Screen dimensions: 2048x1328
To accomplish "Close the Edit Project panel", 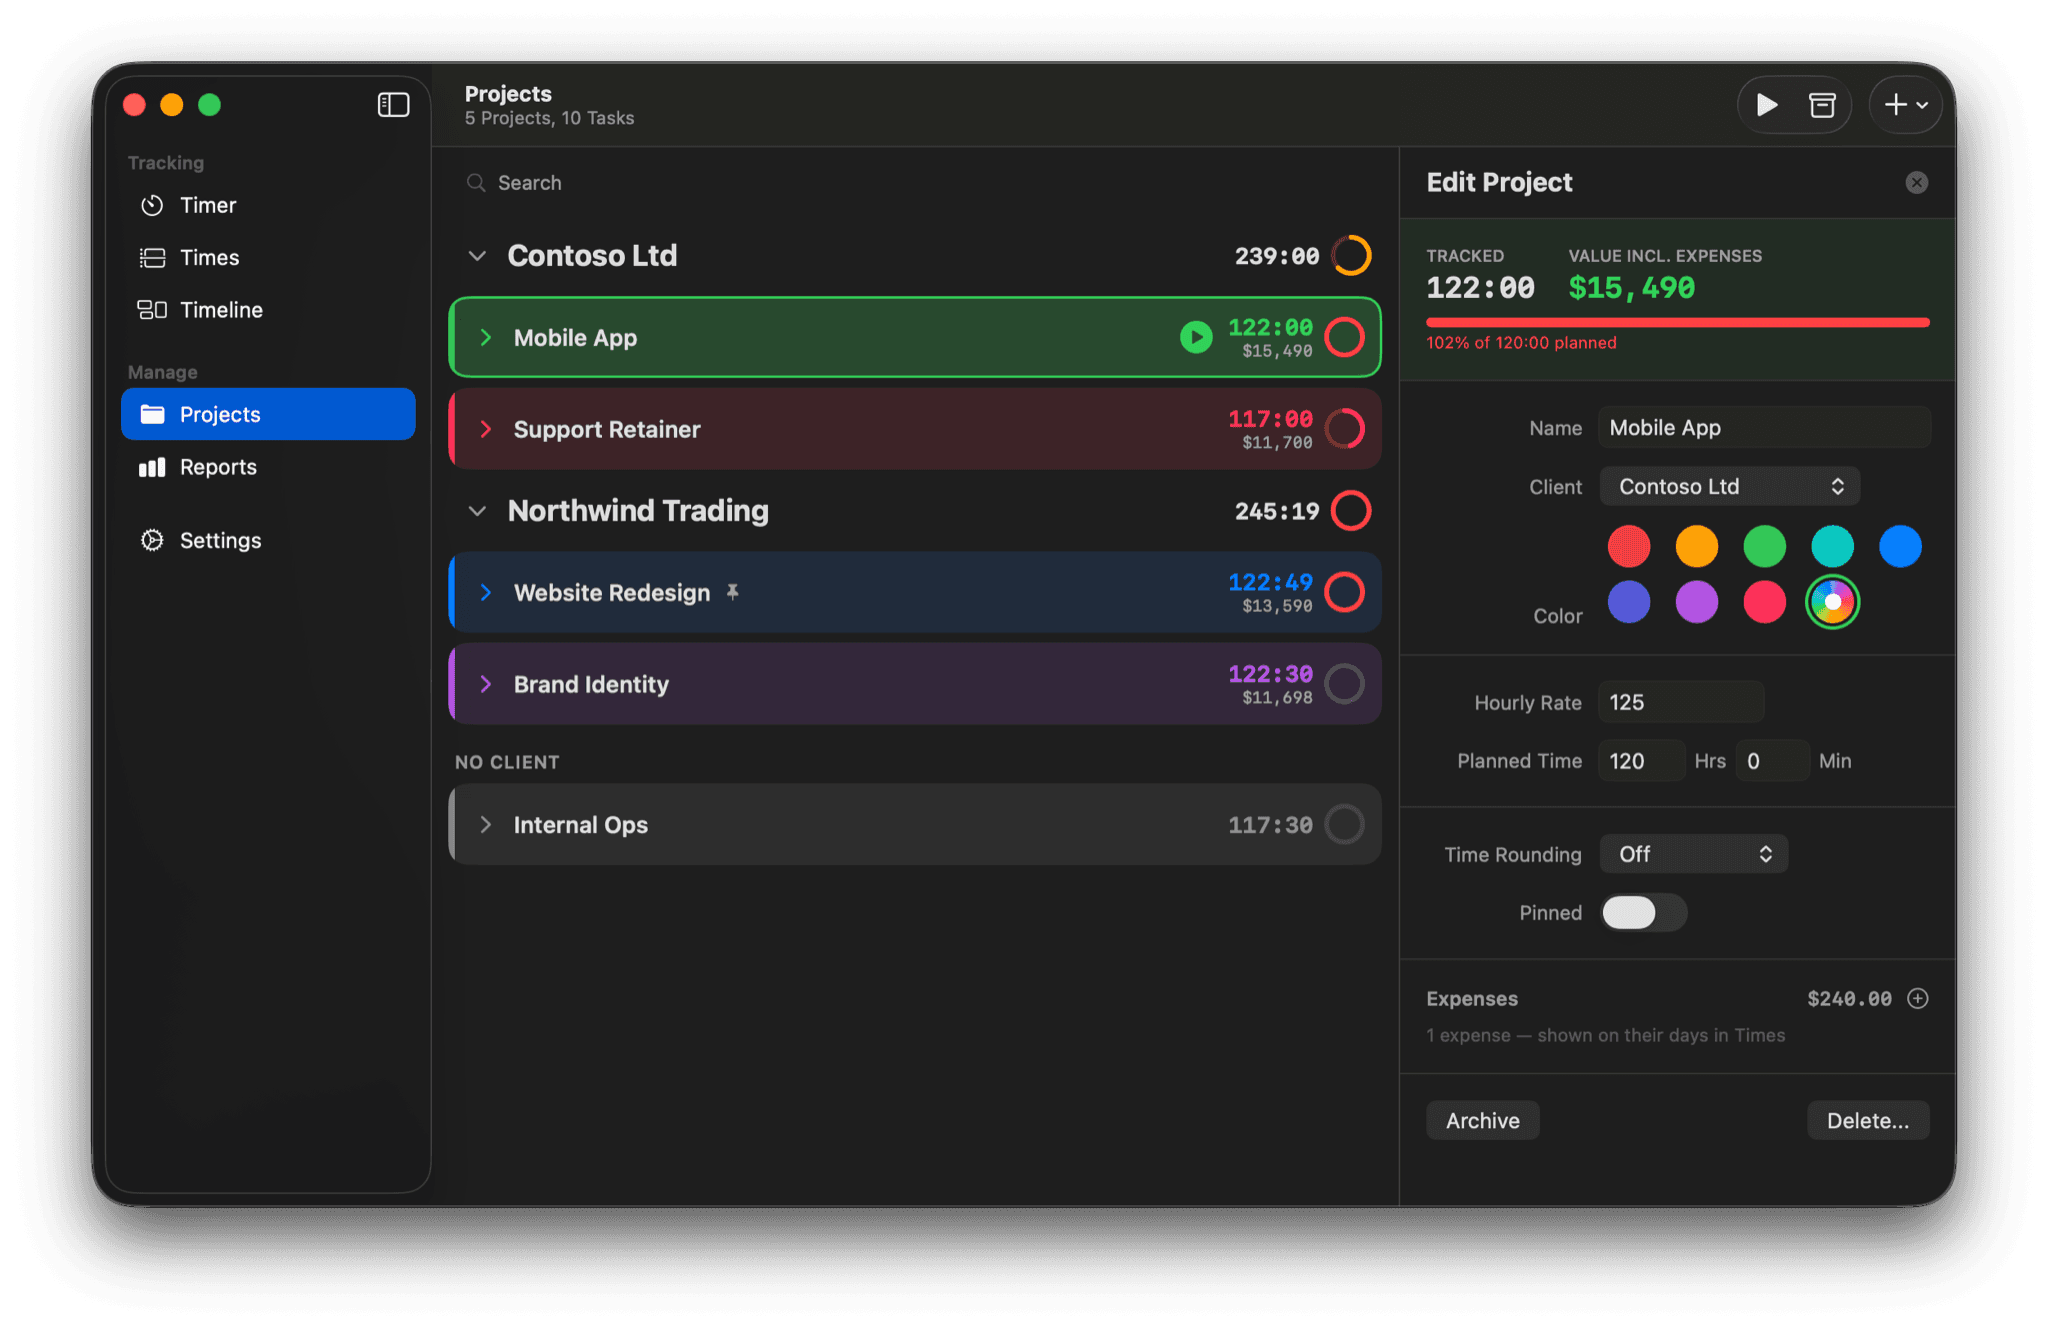I will 1916,182.
